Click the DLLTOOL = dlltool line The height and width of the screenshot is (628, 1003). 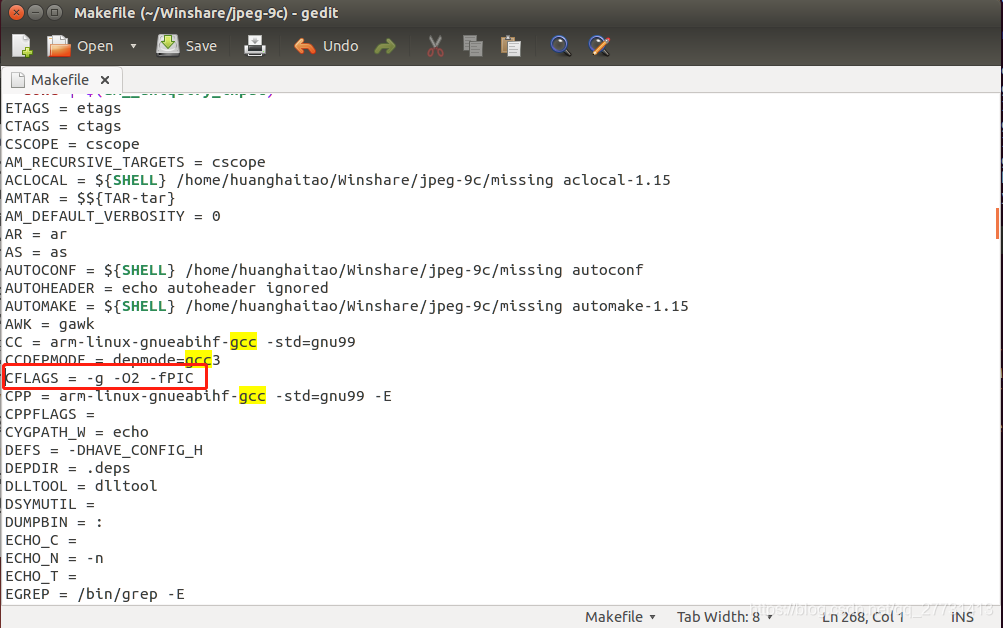pos(81,486)
